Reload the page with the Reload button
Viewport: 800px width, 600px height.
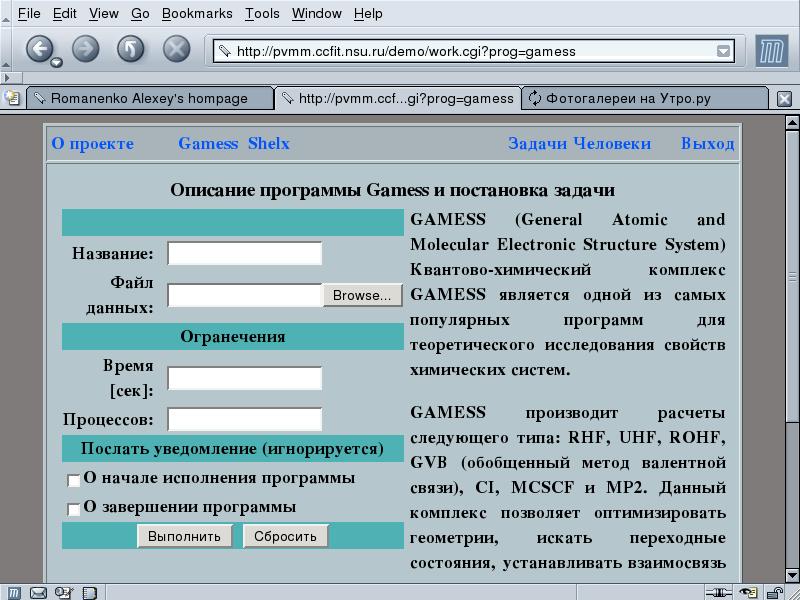pos(131,49)
